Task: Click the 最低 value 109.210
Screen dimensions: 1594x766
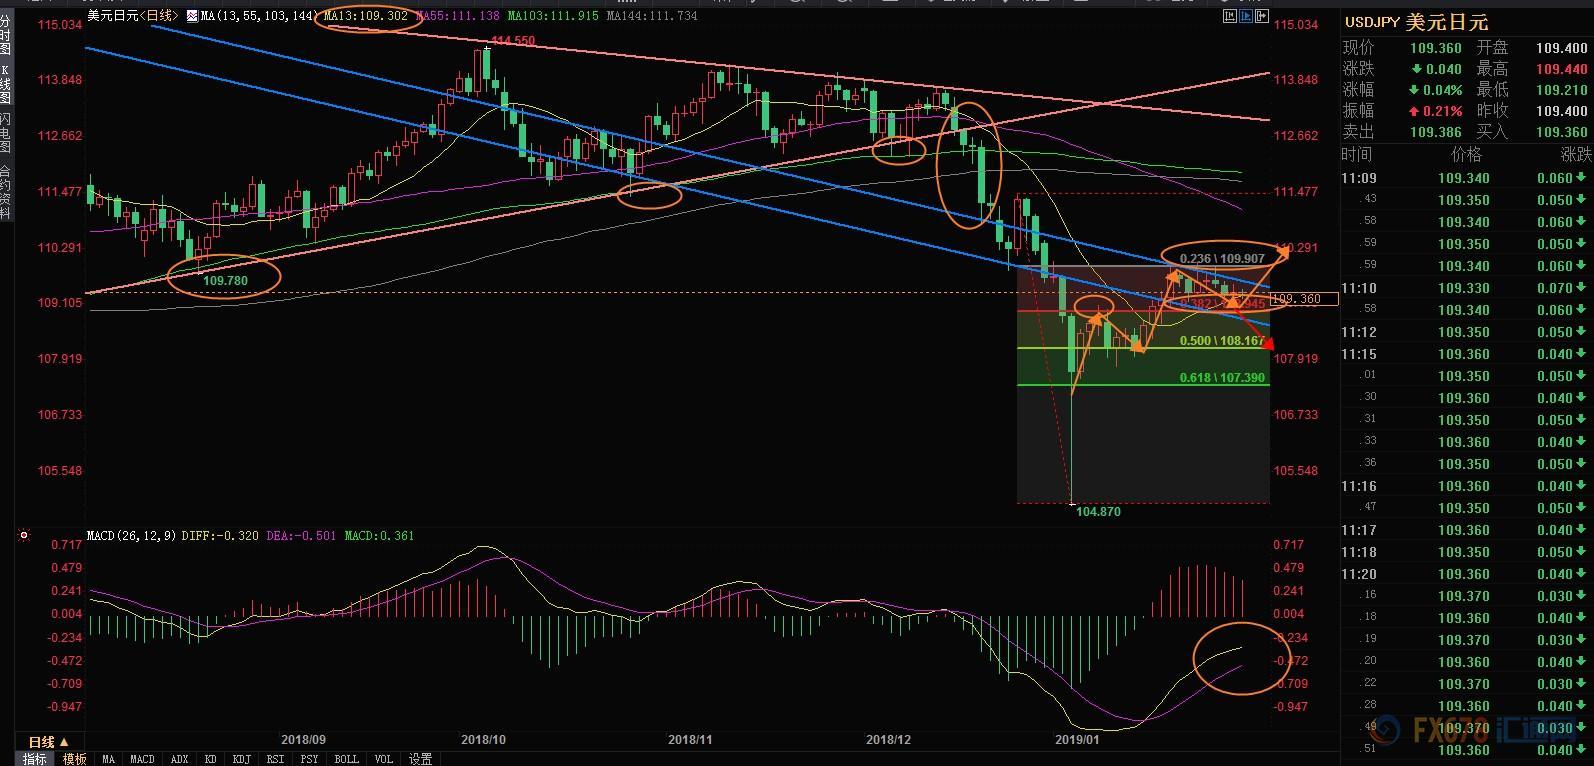Action: click(1562, 90)
